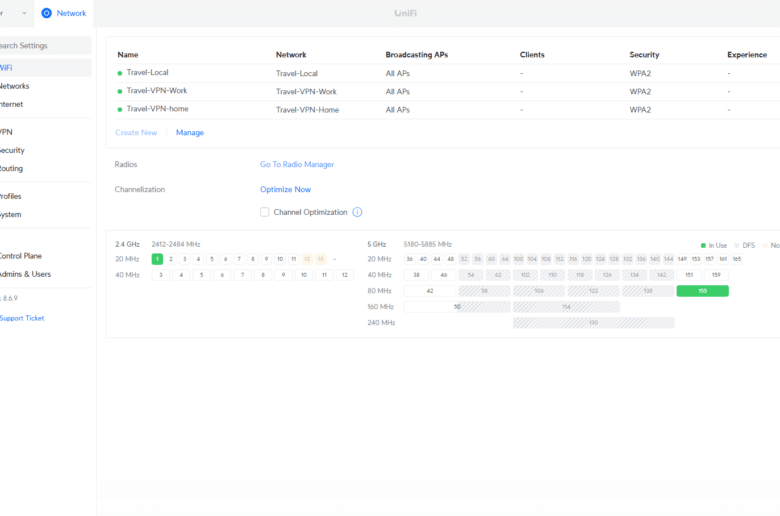Select 5 GHz 80 MHz DFS channel 106
The width and height of the screenshot is (780, 516).
[539, 291]
